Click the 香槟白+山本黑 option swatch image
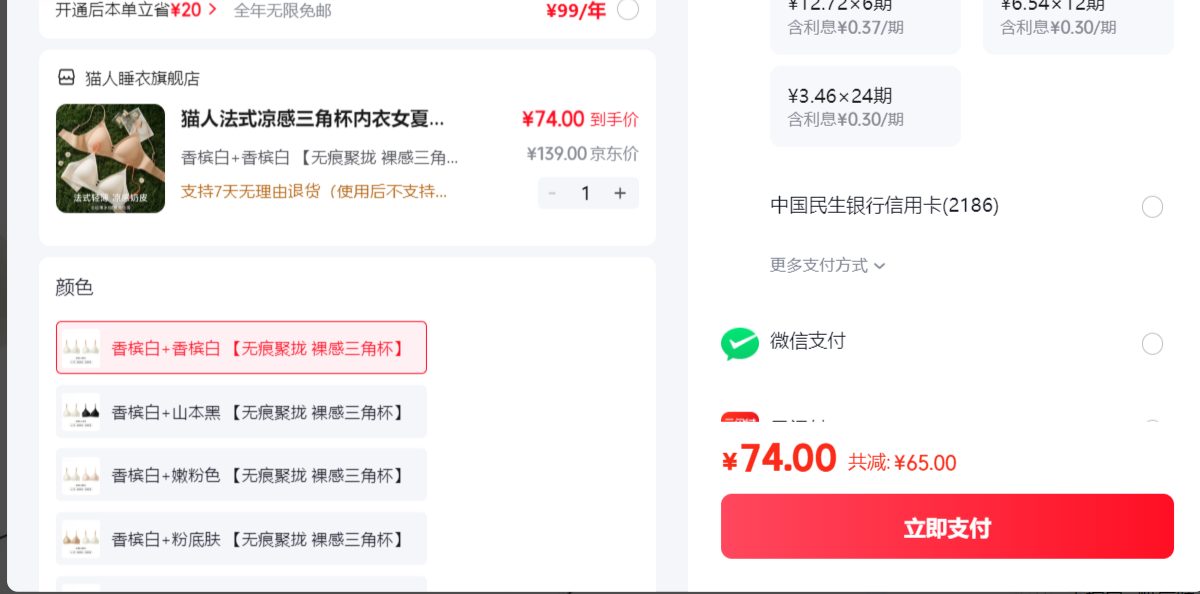Viewport: 1200px width, 594px height. 81,412
